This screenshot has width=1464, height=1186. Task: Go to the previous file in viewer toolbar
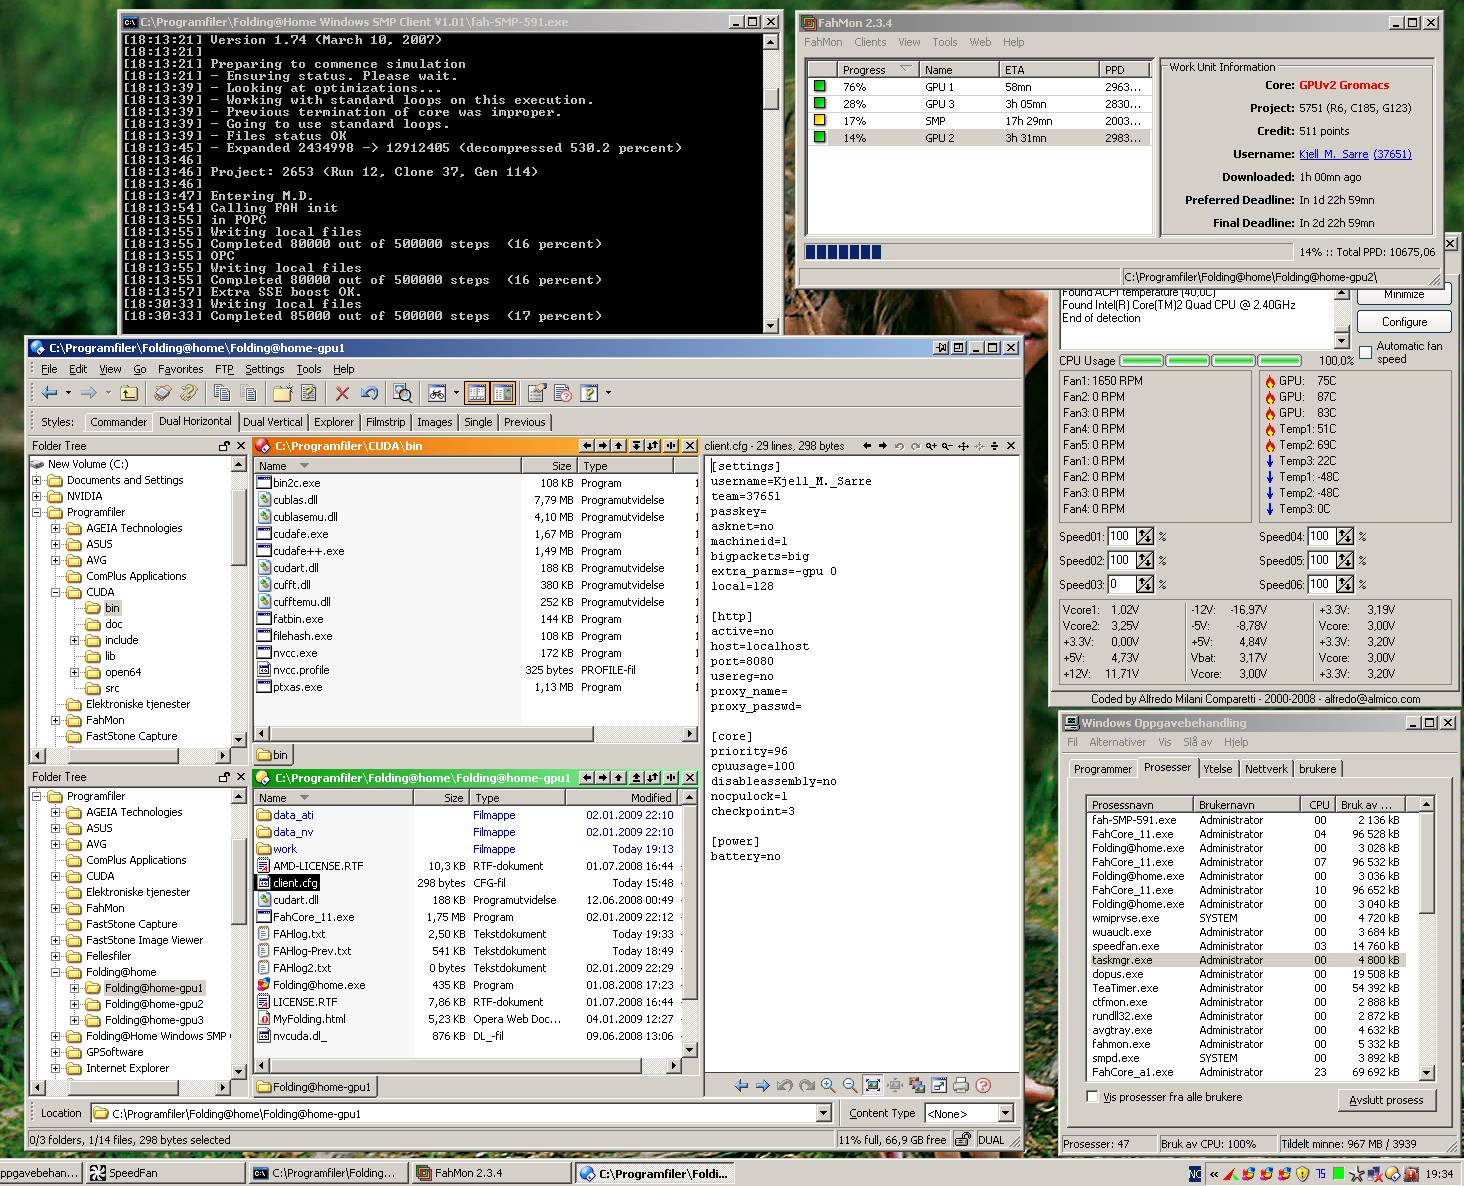741,1085
